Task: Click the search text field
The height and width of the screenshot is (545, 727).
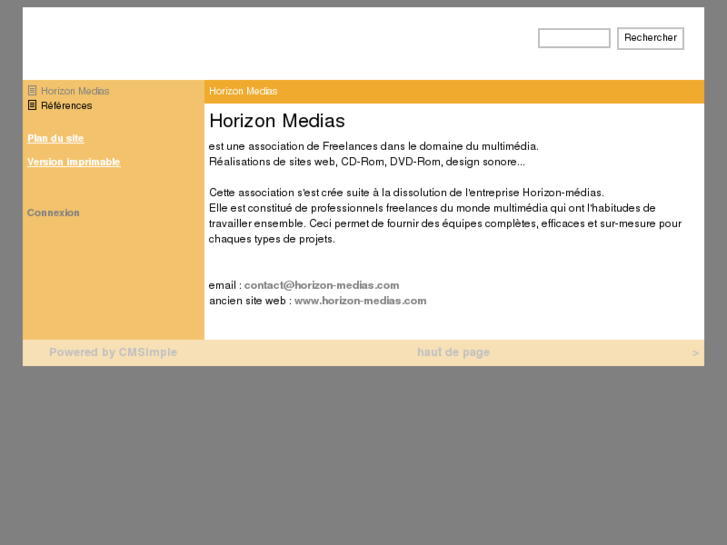Action: (x=574, y=38)
